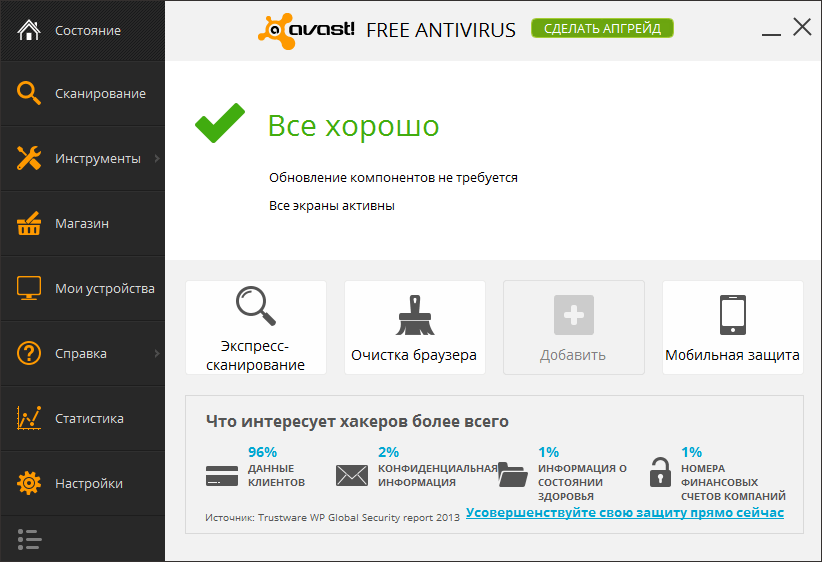Start Экспресс-сканирование via magnifier tile icon
Image resolution: width=822 pixels, height=562 pixels.
click(x=255, y=306)
